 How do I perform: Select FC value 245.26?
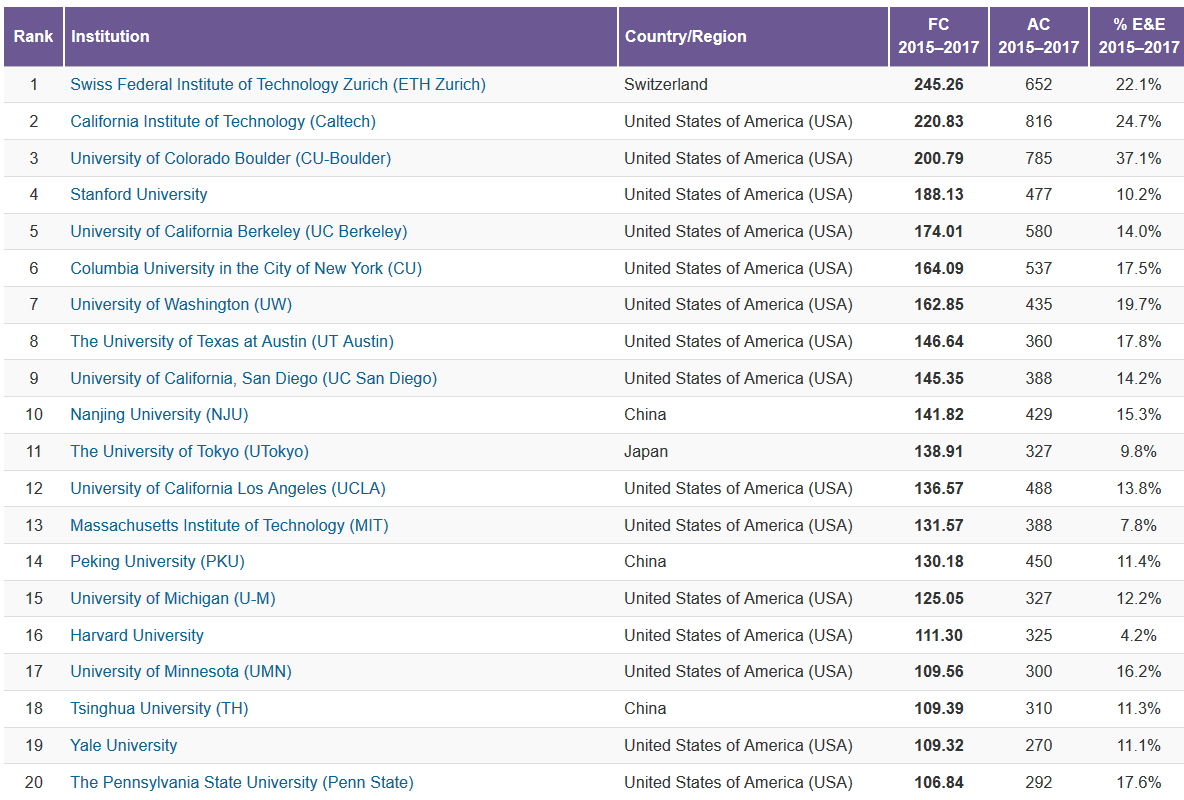tap(939, 85)
